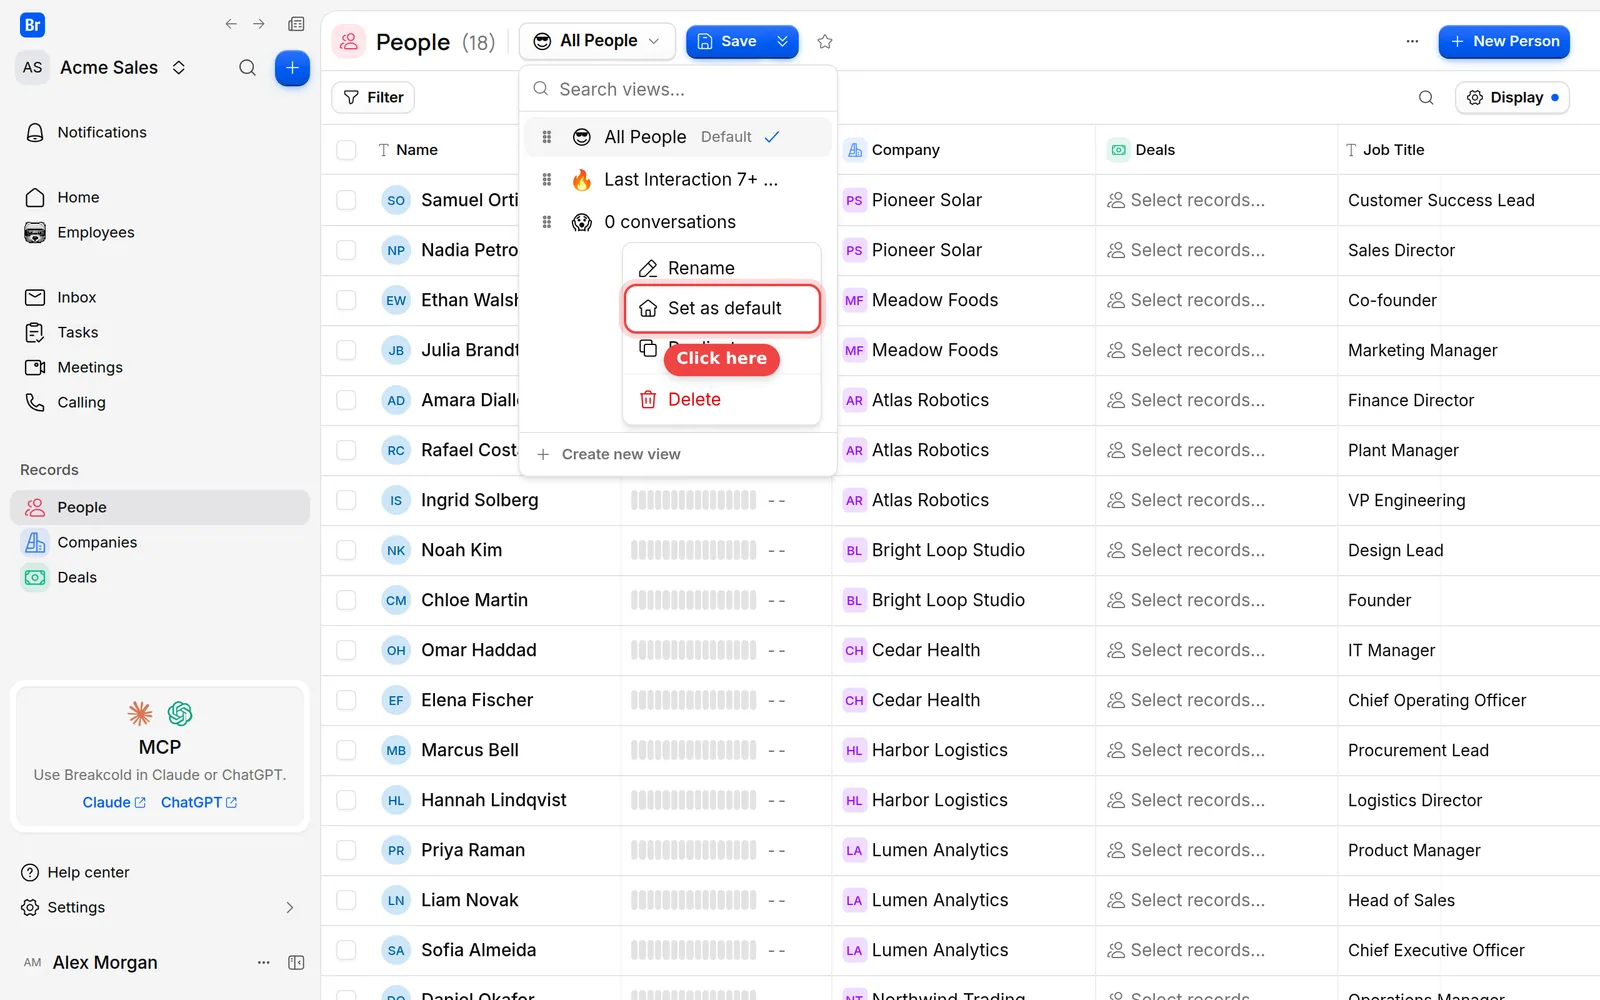The width and height of the screenshot is (1600, 1000).
Task: Go forward with the right arrow icon
Action: (x=259, y=24)
